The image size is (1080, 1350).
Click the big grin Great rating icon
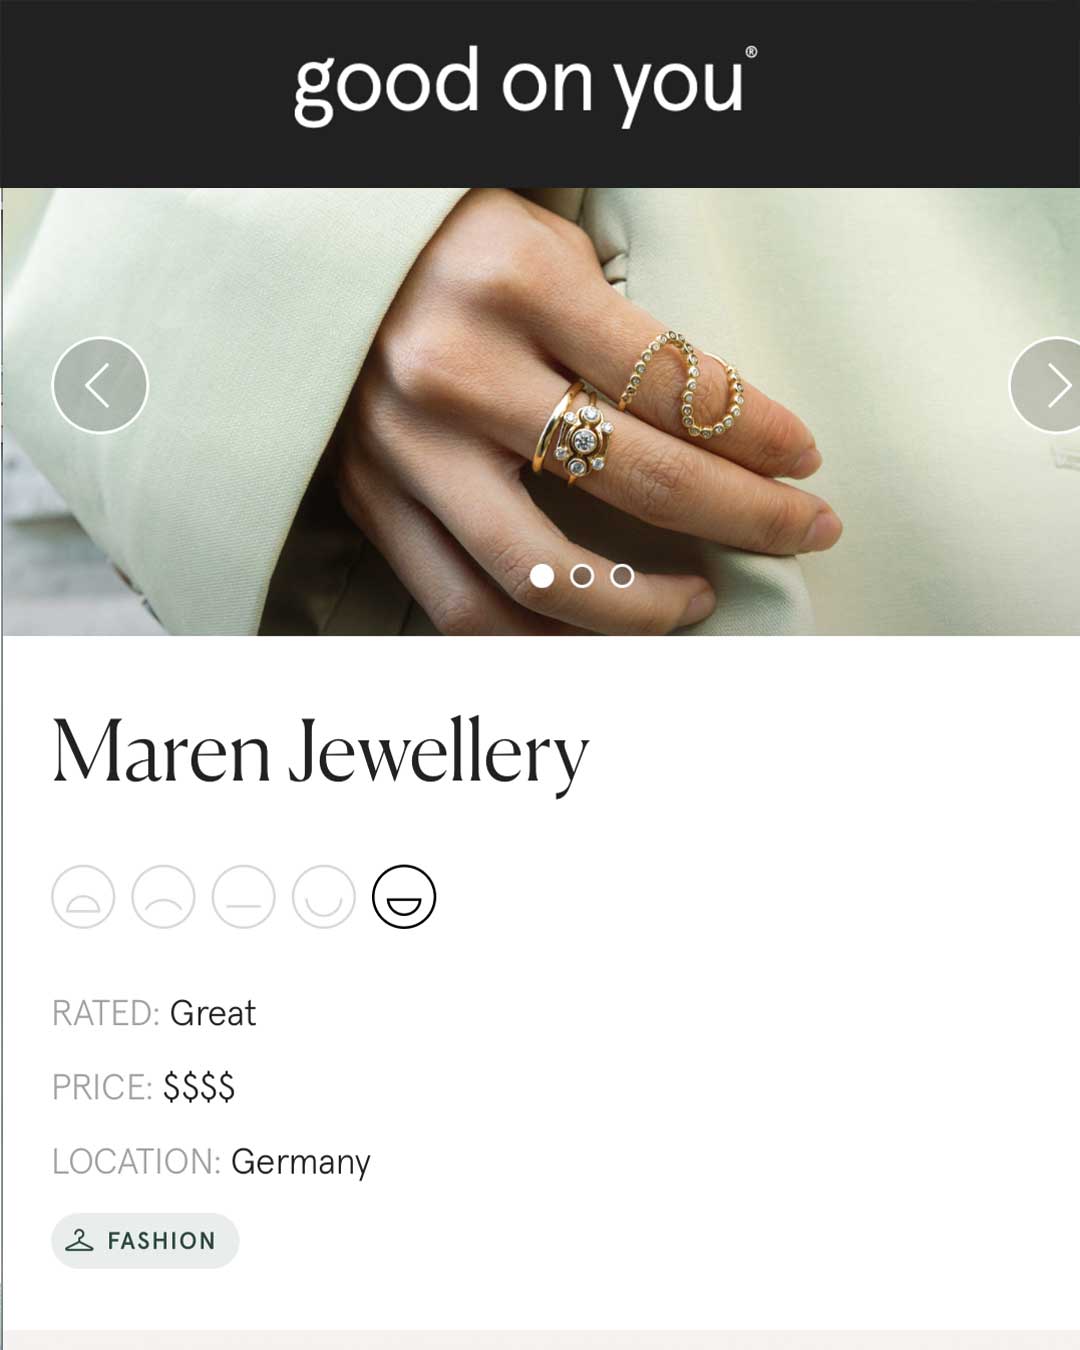[404, 896]
